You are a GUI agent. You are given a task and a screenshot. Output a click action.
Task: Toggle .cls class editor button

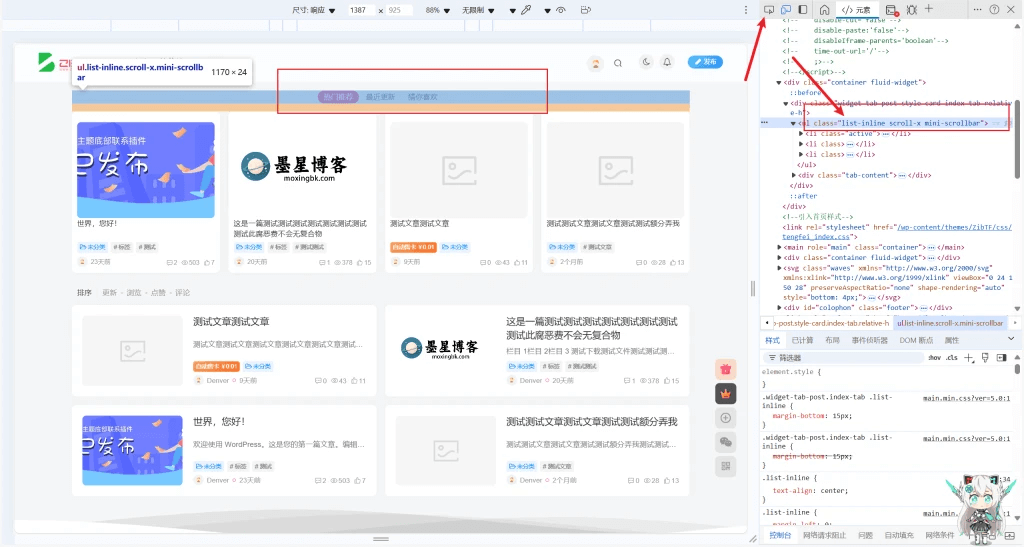(952, 358)
